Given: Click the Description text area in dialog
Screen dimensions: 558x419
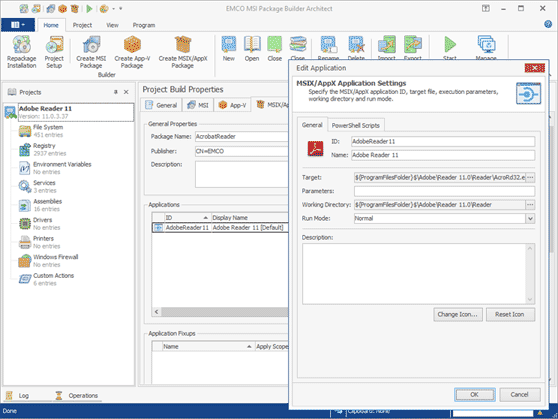Looking at the screenshot, I should (x=418, y=273).
